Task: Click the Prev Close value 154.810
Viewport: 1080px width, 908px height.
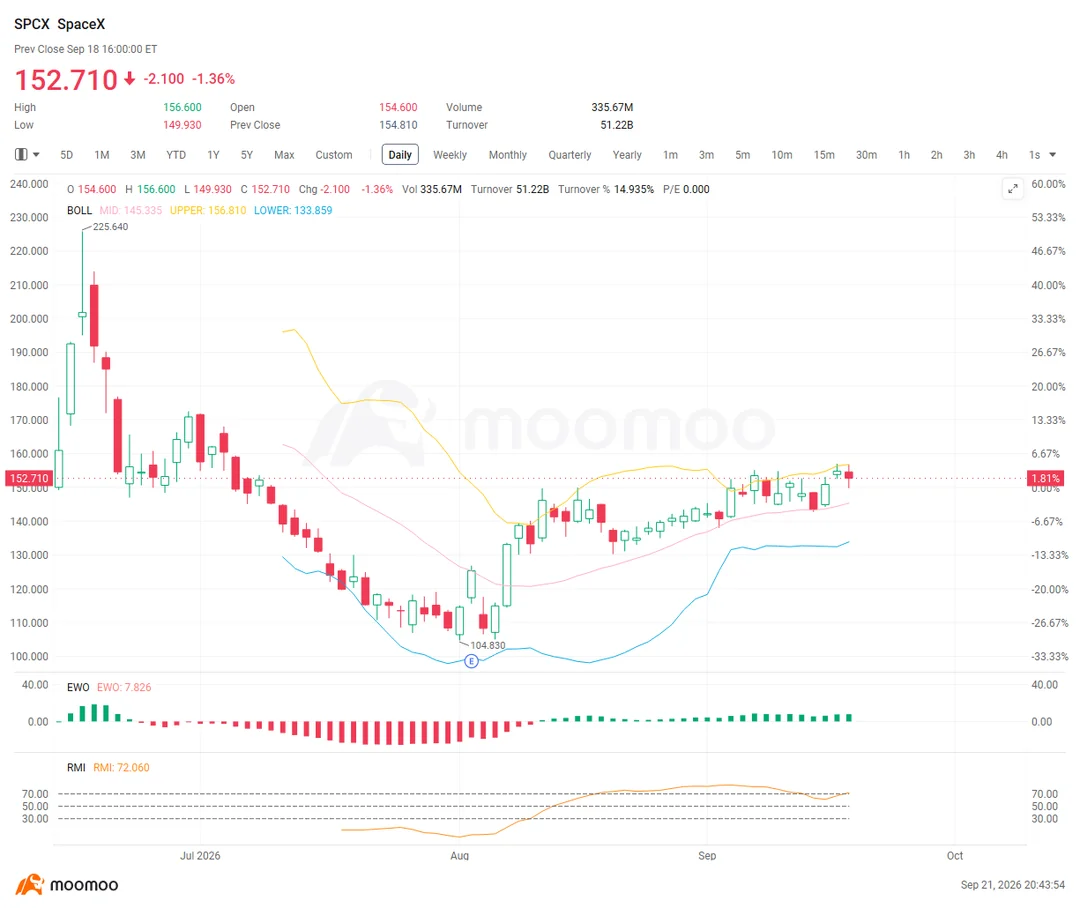Action: [398, 125]
